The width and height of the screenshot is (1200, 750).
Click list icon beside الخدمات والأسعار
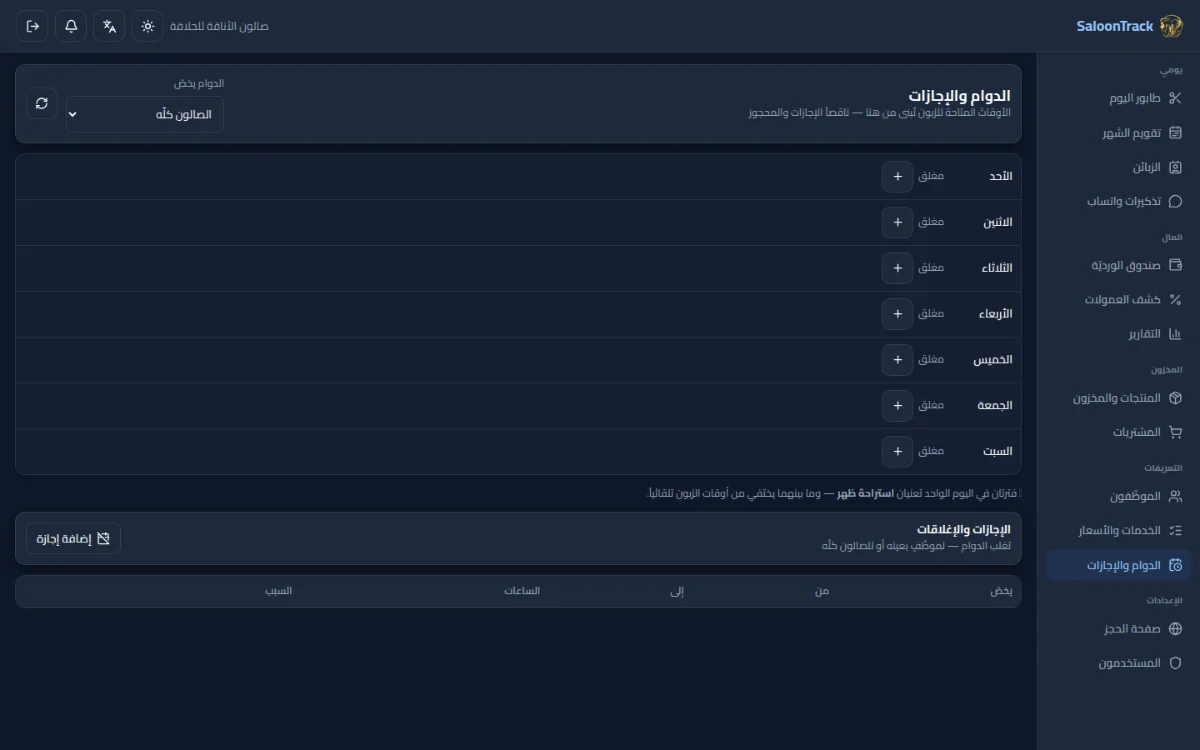coord(1175,530)
